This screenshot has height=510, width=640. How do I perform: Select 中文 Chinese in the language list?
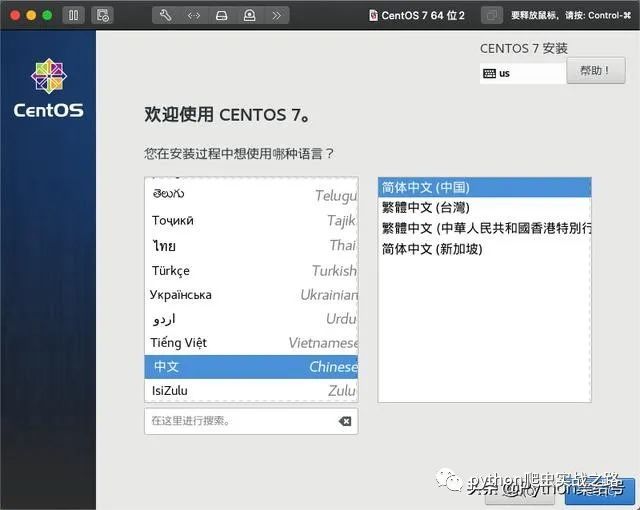251,367
